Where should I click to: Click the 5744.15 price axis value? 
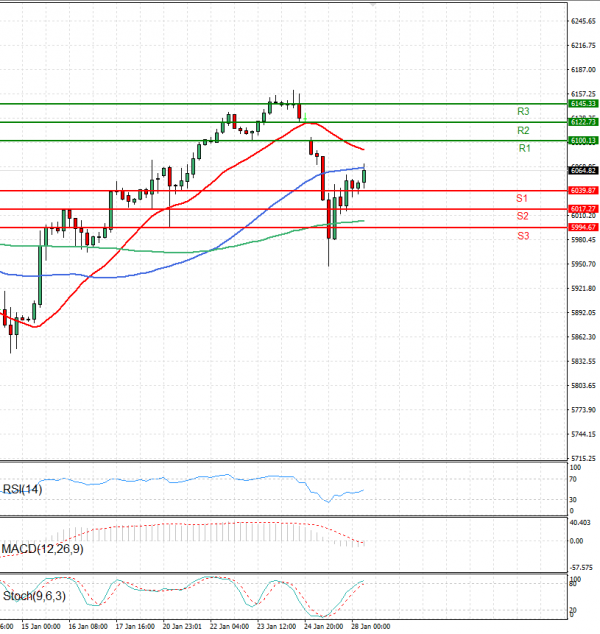[x=583, y=434]
